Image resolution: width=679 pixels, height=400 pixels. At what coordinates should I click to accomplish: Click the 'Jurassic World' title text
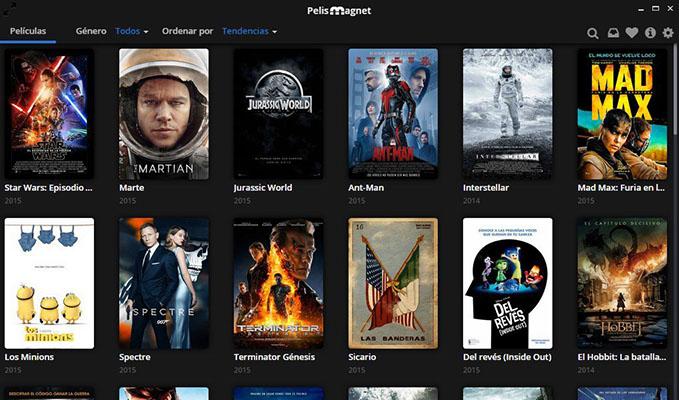click(x=263, y=188)
